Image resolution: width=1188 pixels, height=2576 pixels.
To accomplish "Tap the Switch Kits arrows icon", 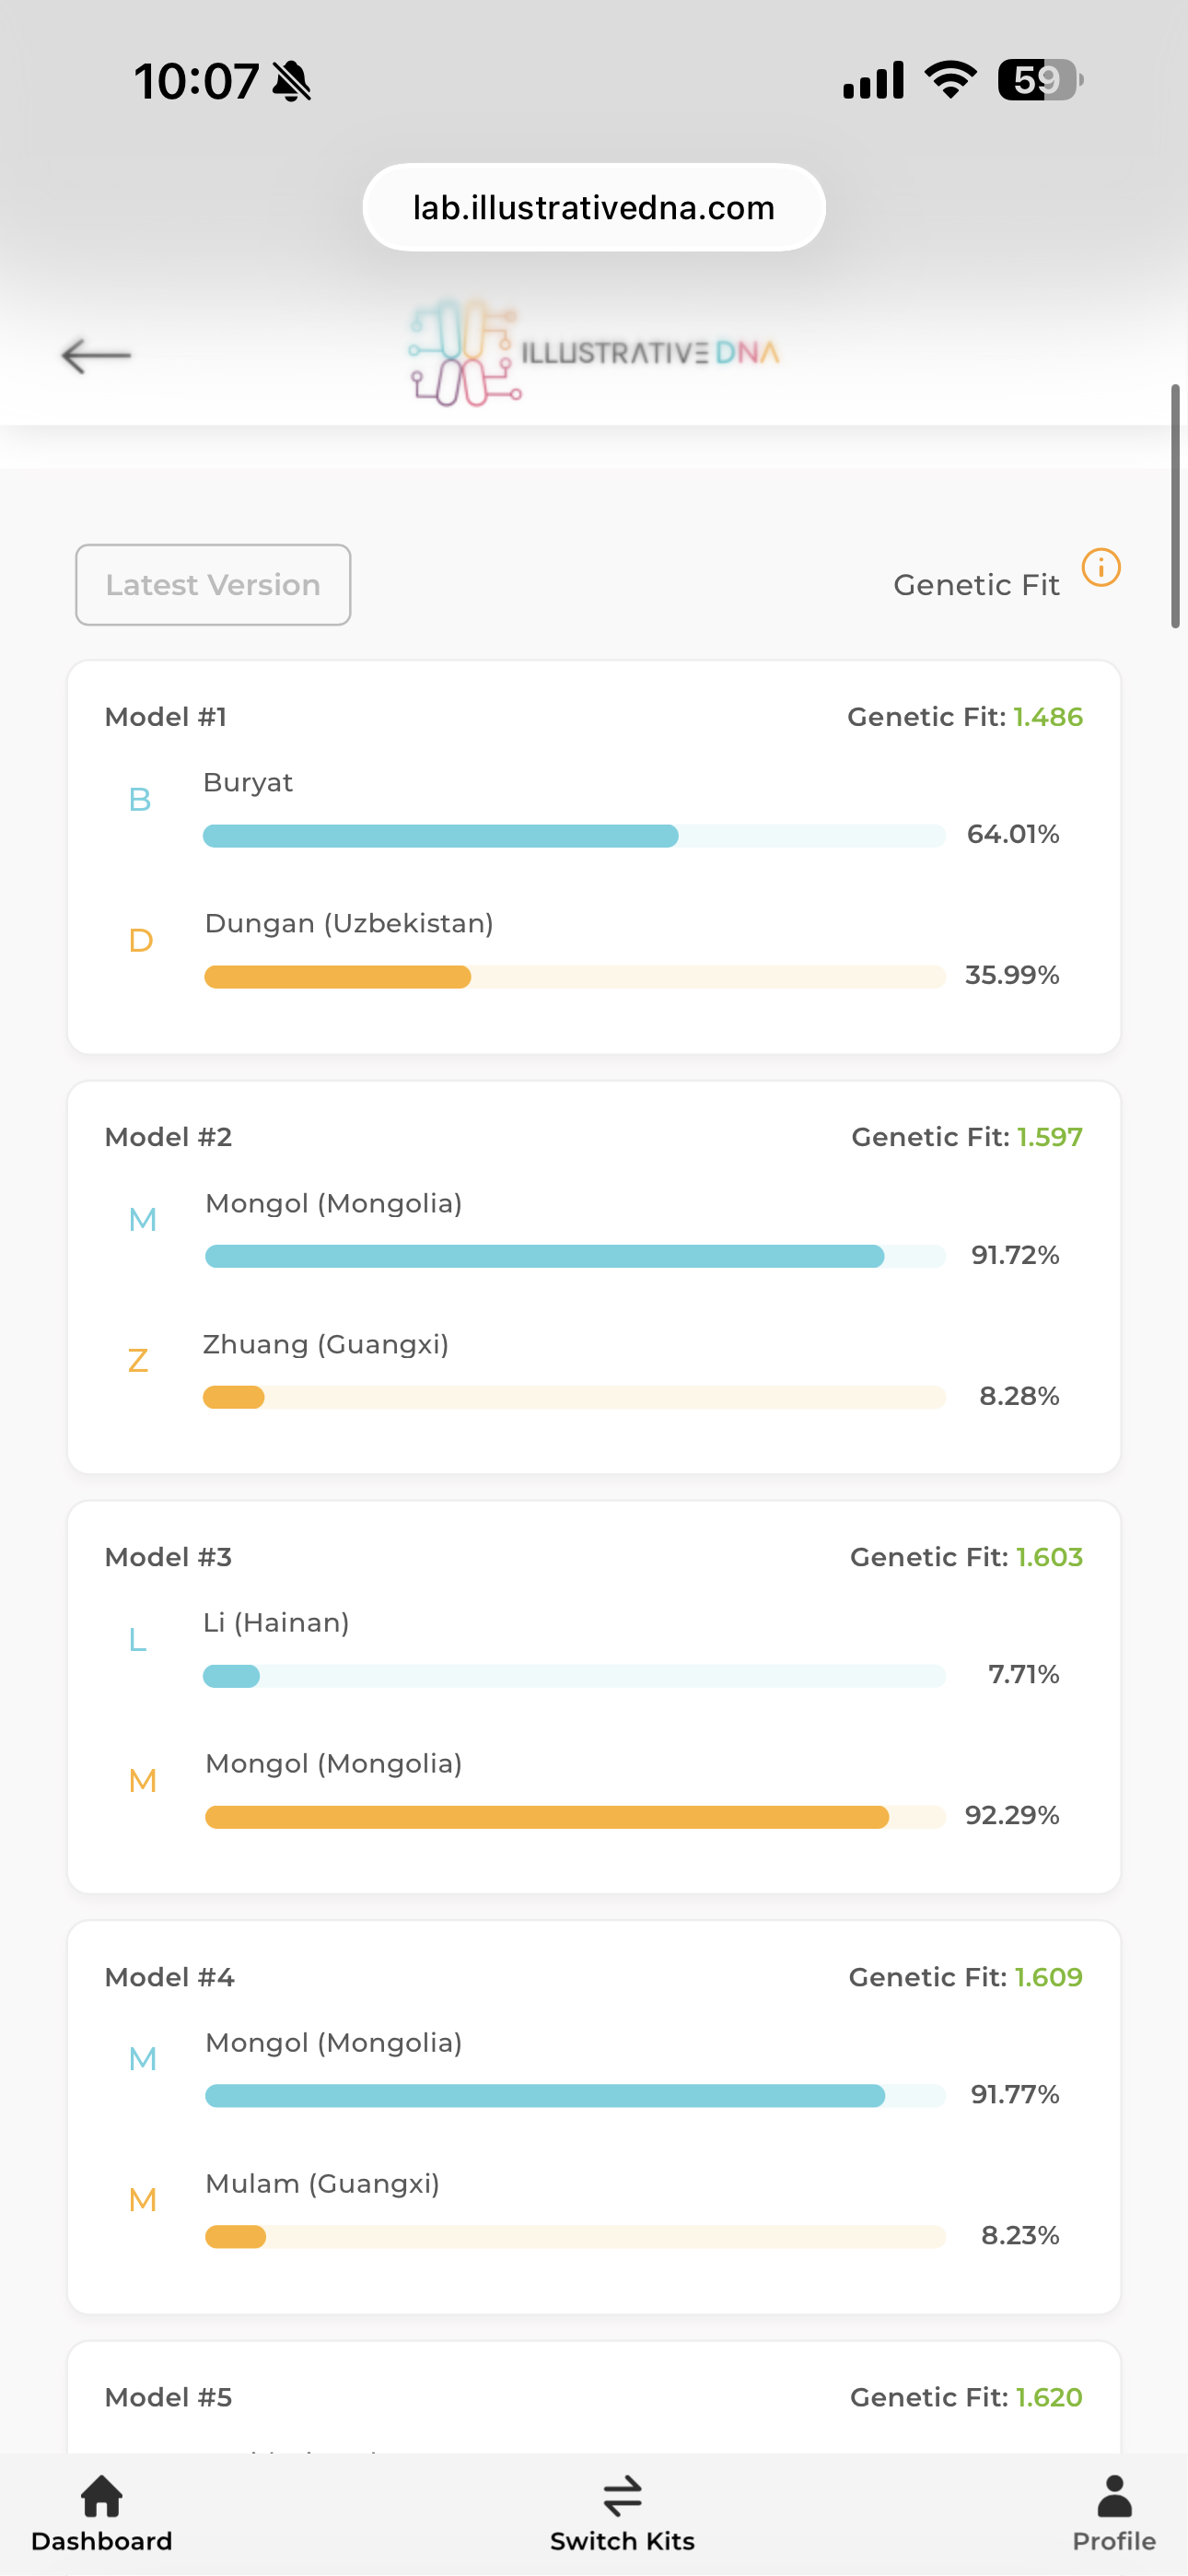I will (x=622, y=2496).
